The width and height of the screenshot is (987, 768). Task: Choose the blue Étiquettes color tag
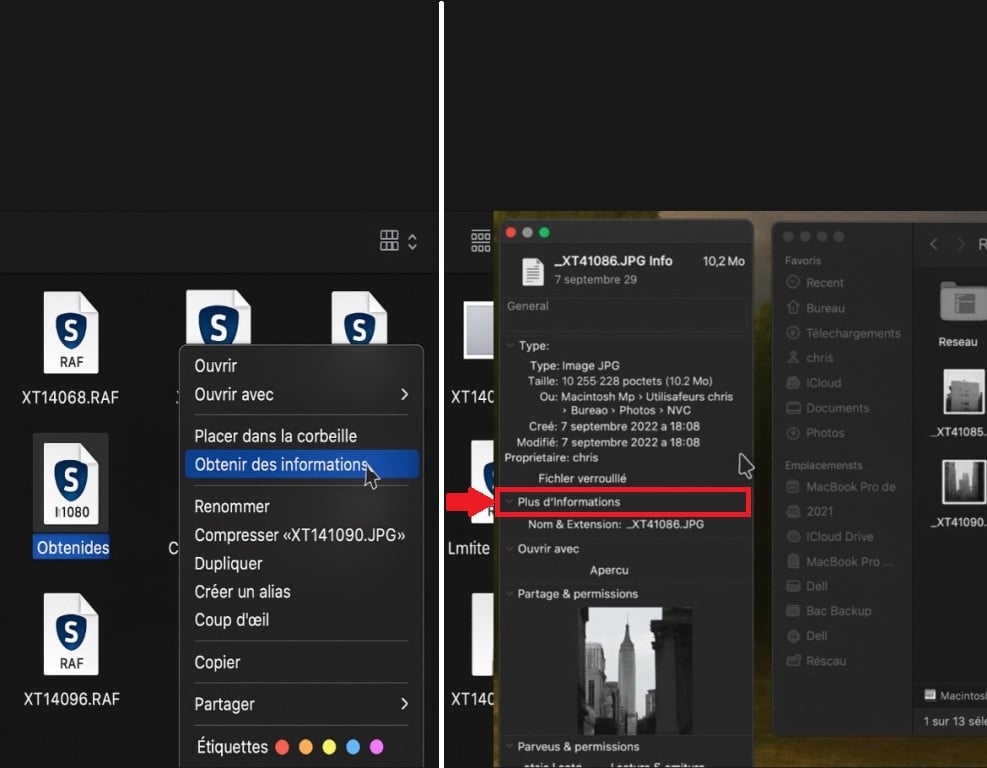(353, 747)
